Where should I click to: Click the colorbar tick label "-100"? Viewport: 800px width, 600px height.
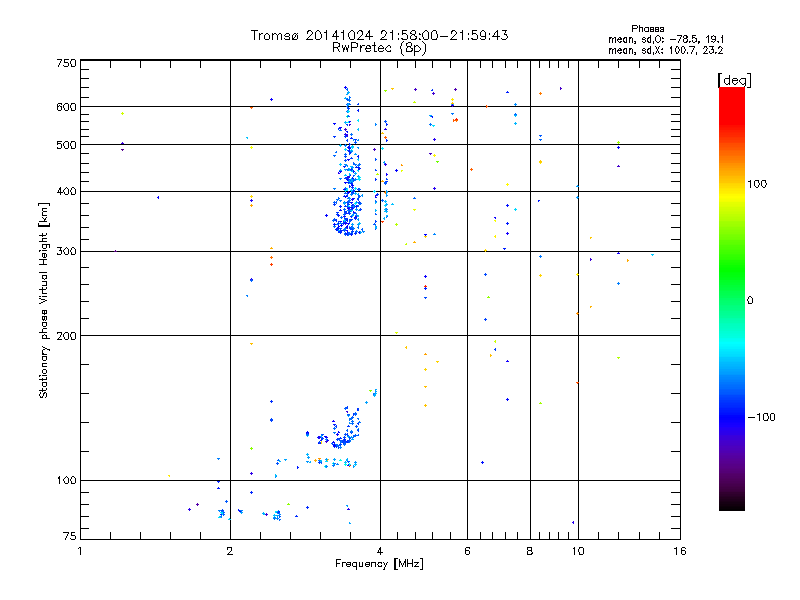(x=761, y=417)
